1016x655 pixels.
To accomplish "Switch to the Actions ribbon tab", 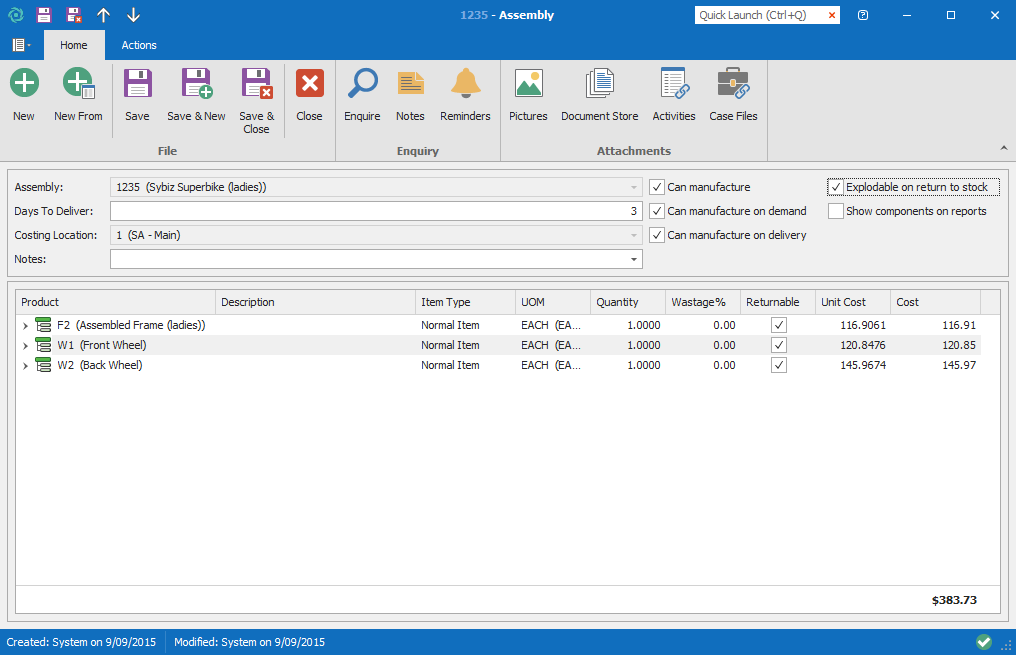I will [139, 45].
